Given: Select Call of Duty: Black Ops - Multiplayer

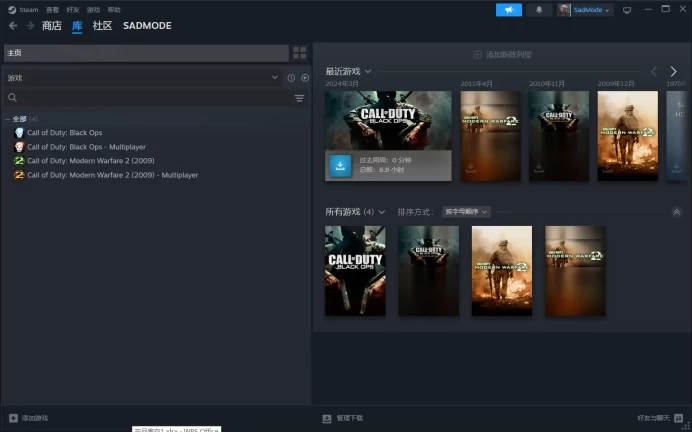Looking at the screenshot, I should pyautogui.click(x=86, y=147).
